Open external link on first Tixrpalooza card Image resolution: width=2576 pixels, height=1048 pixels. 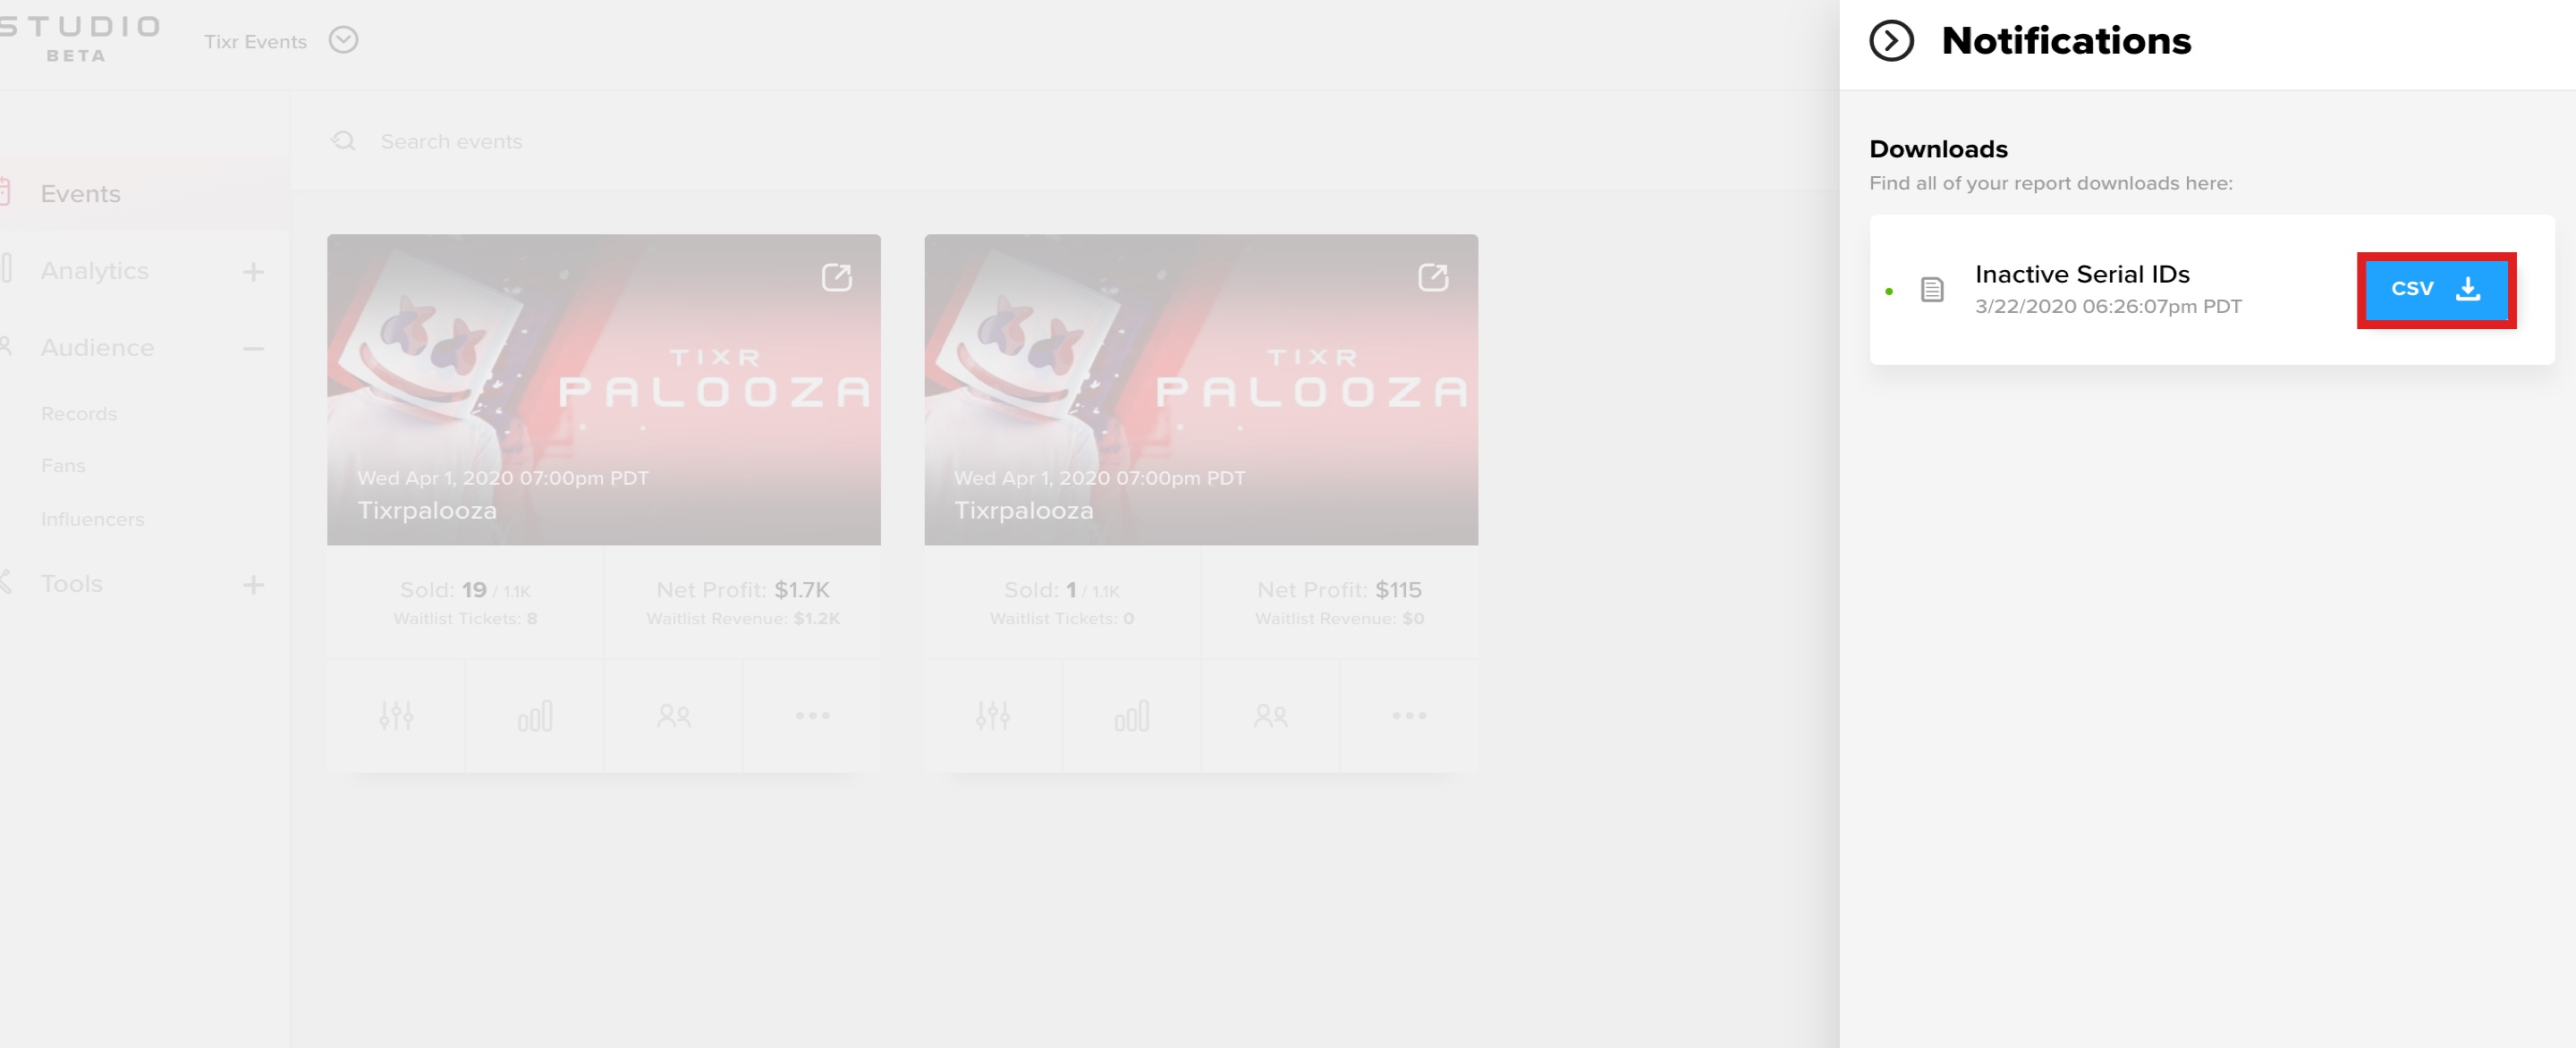pyautogui.click(x=836, y=277)
